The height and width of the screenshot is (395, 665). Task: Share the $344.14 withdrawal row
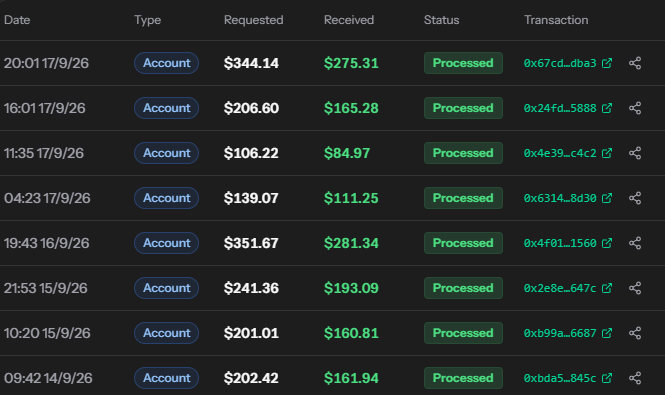coord(635,63)
